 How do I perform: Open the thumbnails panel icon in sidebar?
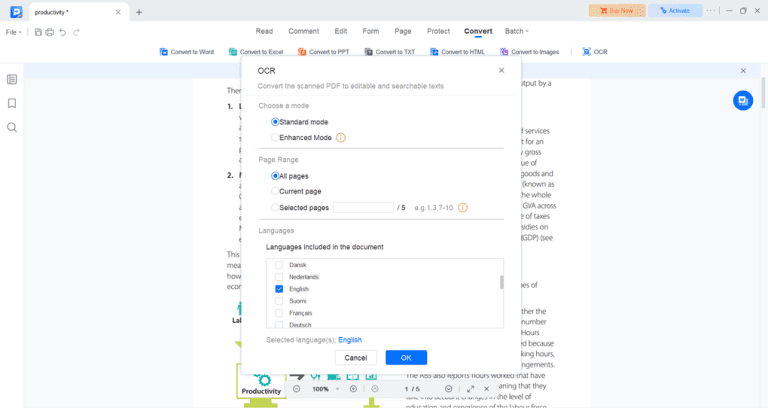(12, 79)
